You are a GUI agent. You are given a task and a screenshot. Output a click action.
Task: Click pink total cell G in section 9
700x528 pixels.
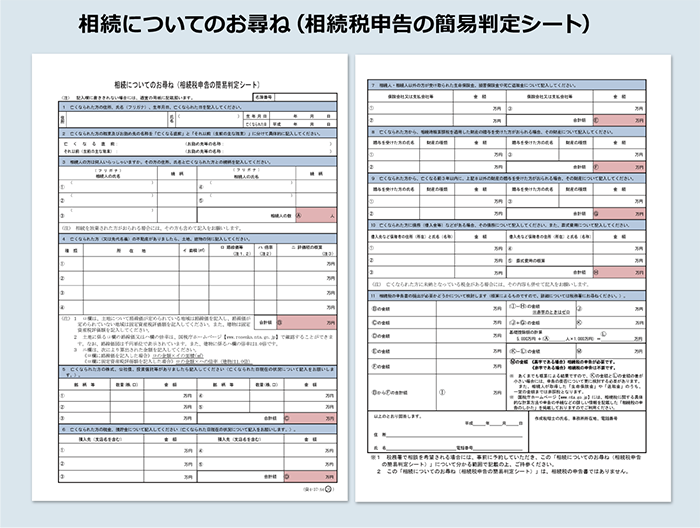(x=619, y=214)
